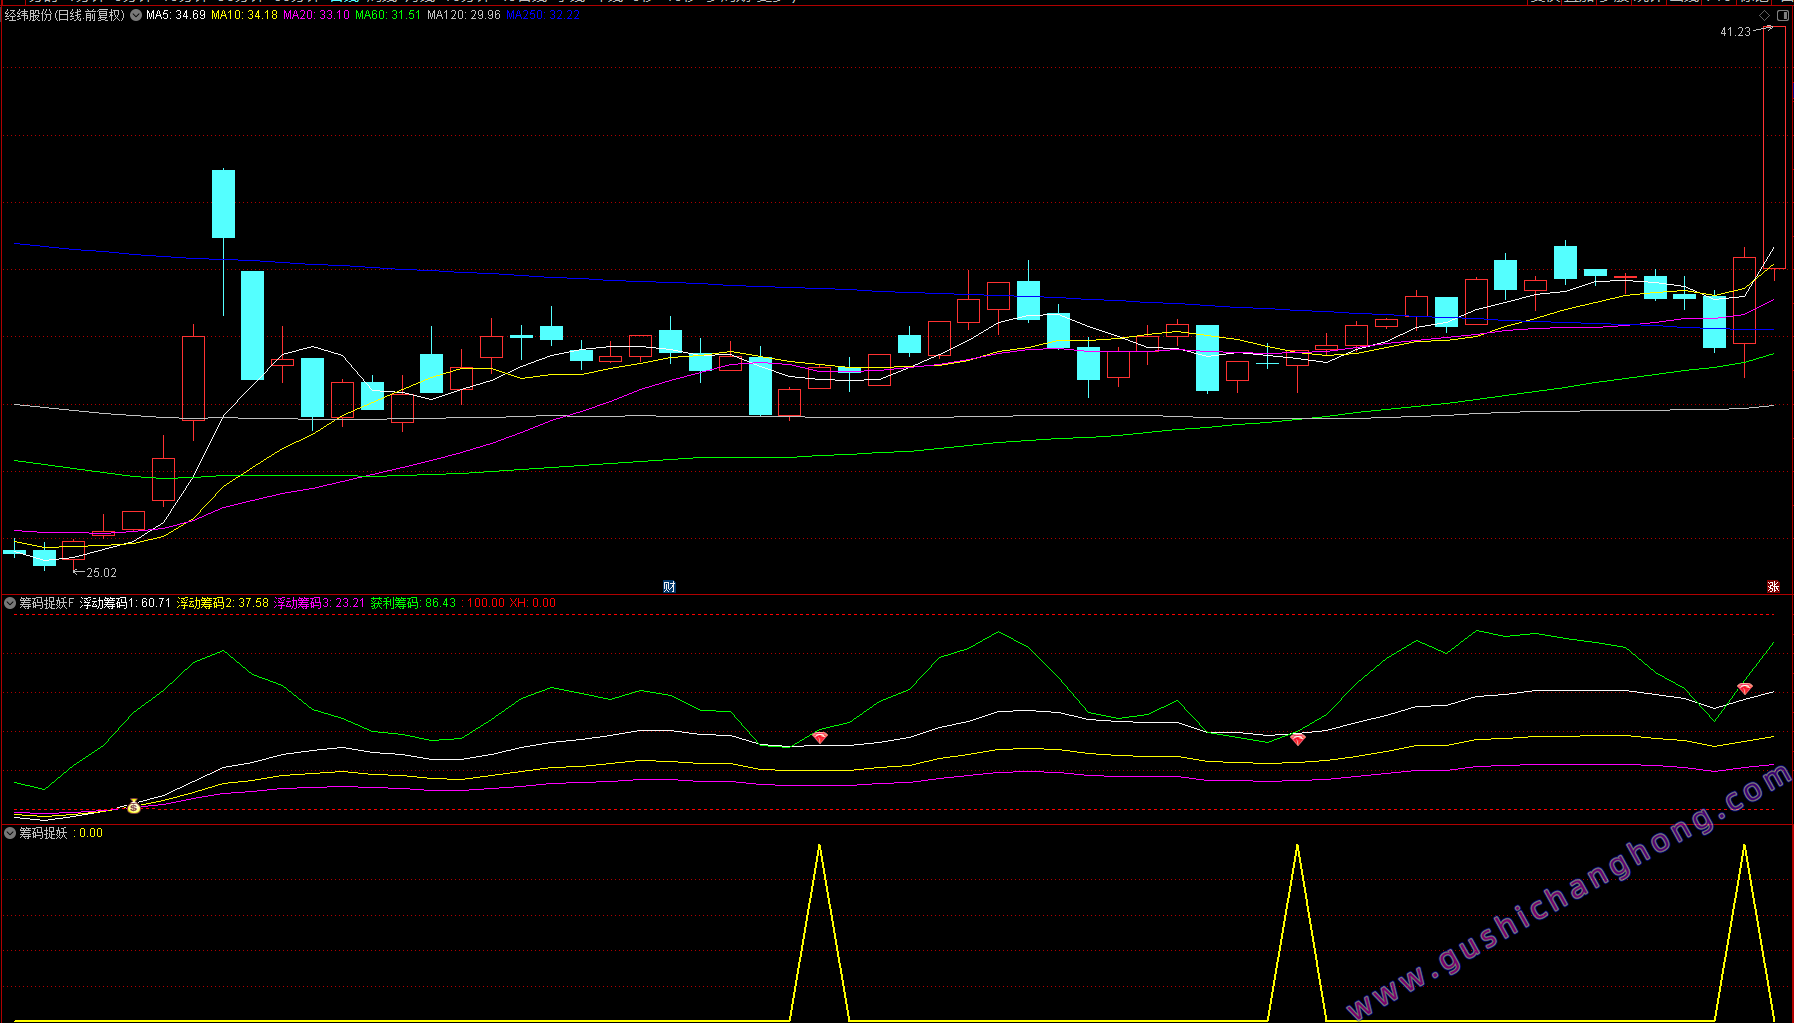1794x1023 pixels.
Task: Click the XH: 0.00 value label
Action: coord(533,603)
